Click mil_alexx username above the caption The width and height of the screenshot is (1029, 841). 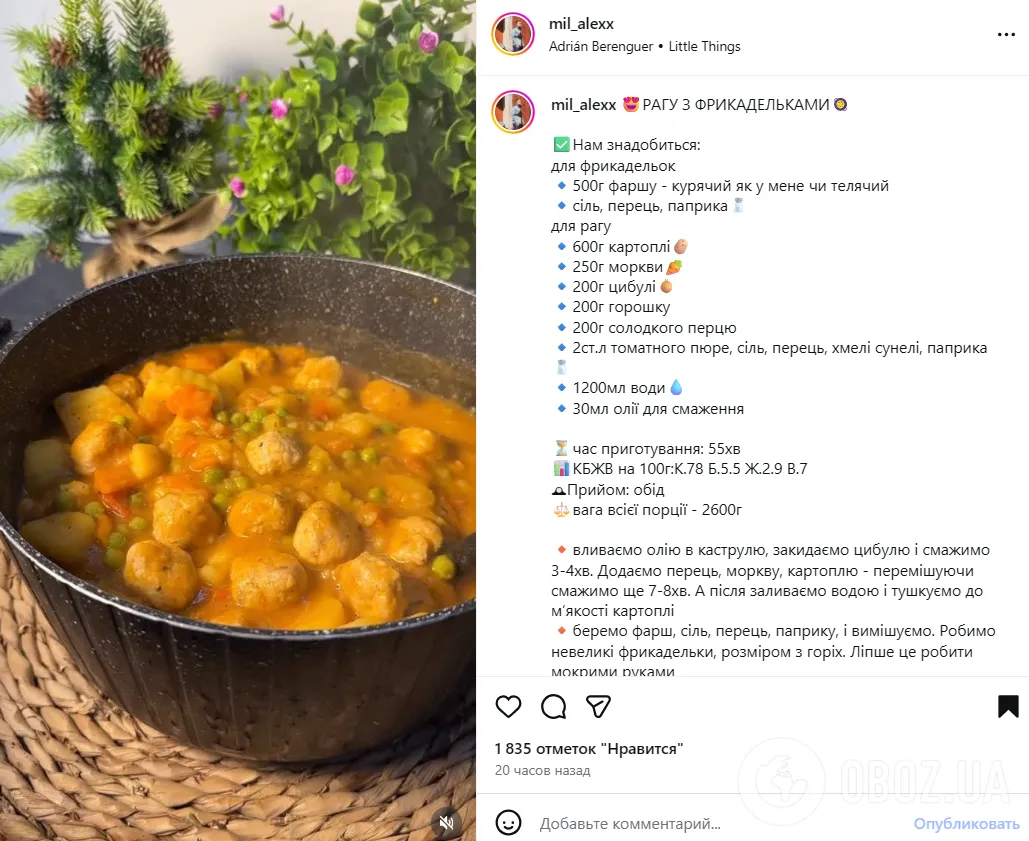pos(583,104)
